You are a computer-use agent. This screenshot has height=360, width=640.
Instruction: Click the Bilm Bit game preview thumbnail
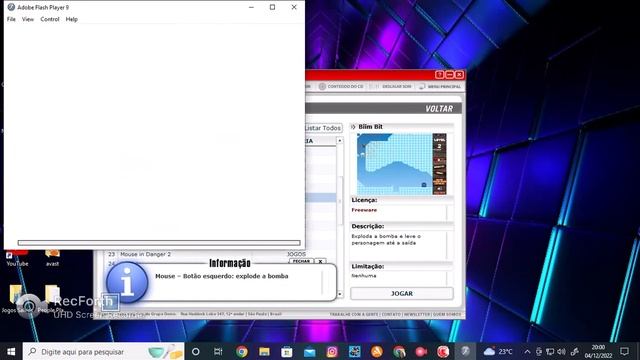402,164
